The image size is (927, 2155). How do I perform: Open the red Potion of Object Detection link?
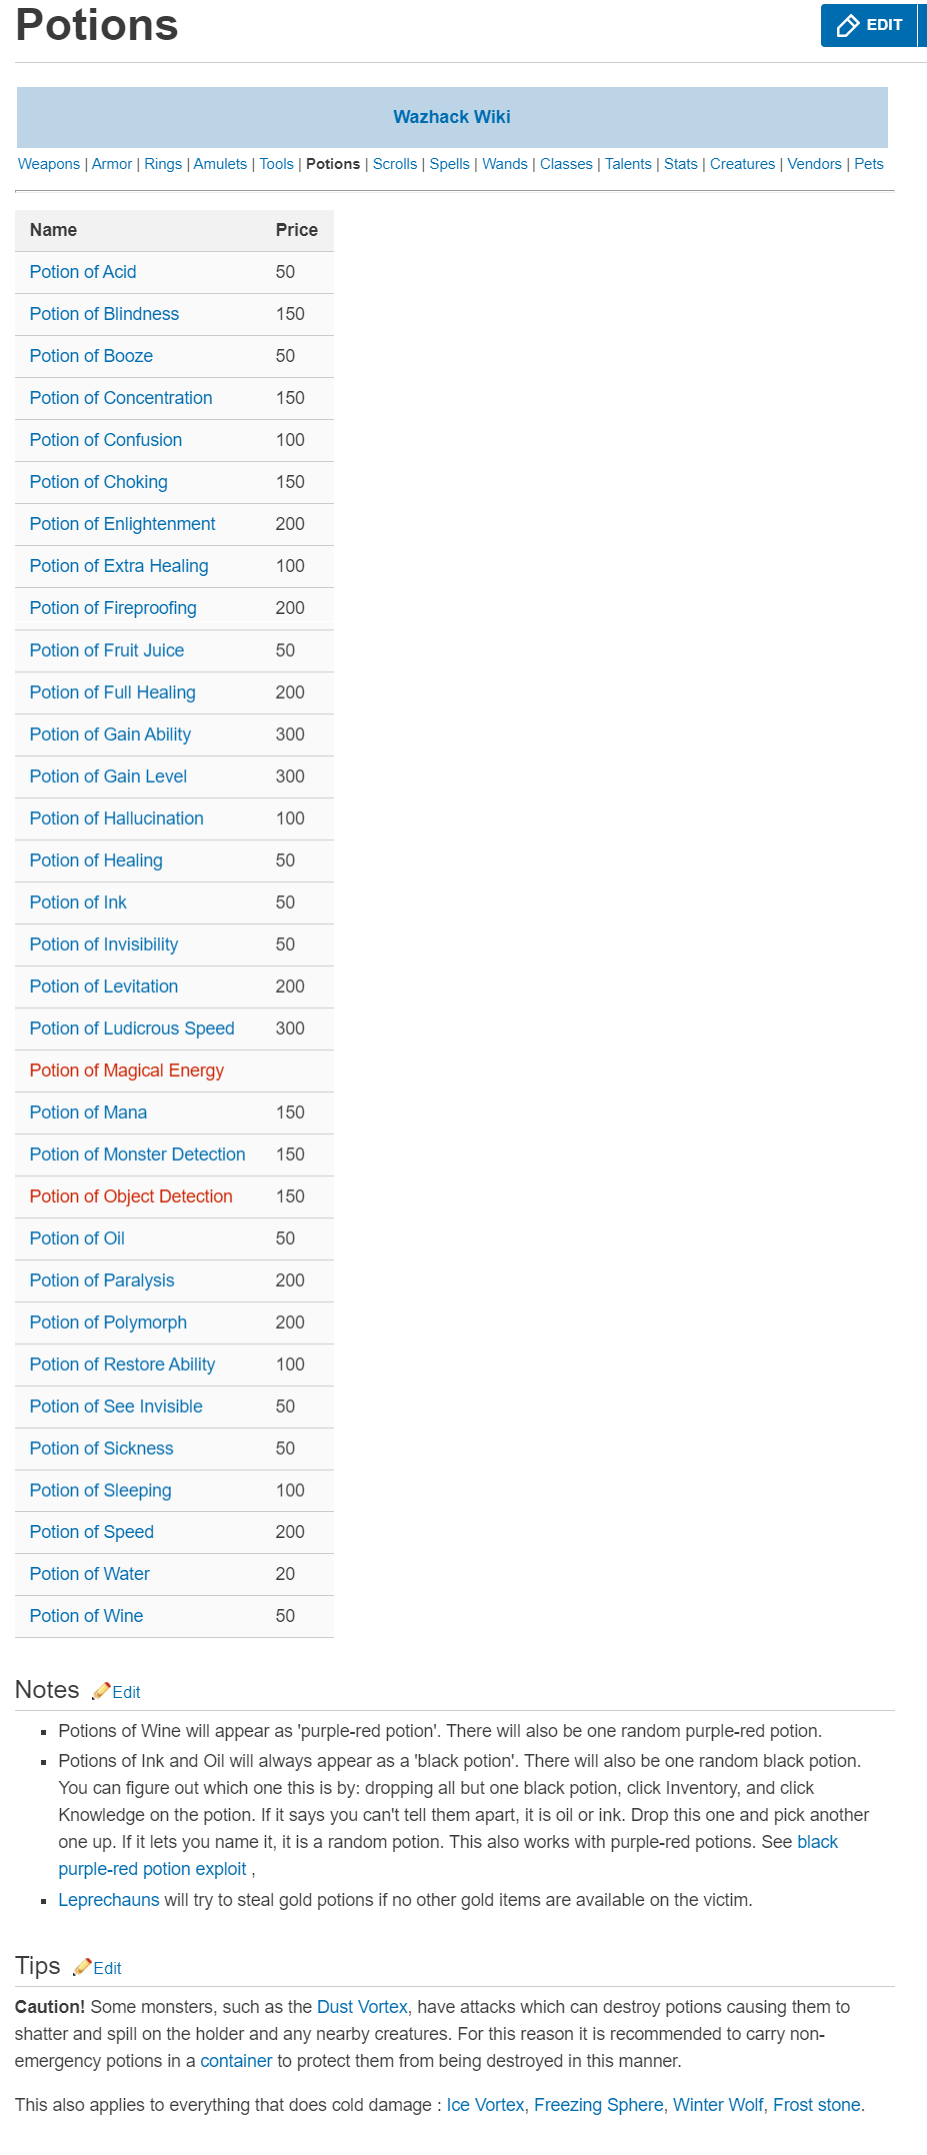click(x=131, y=1196)
